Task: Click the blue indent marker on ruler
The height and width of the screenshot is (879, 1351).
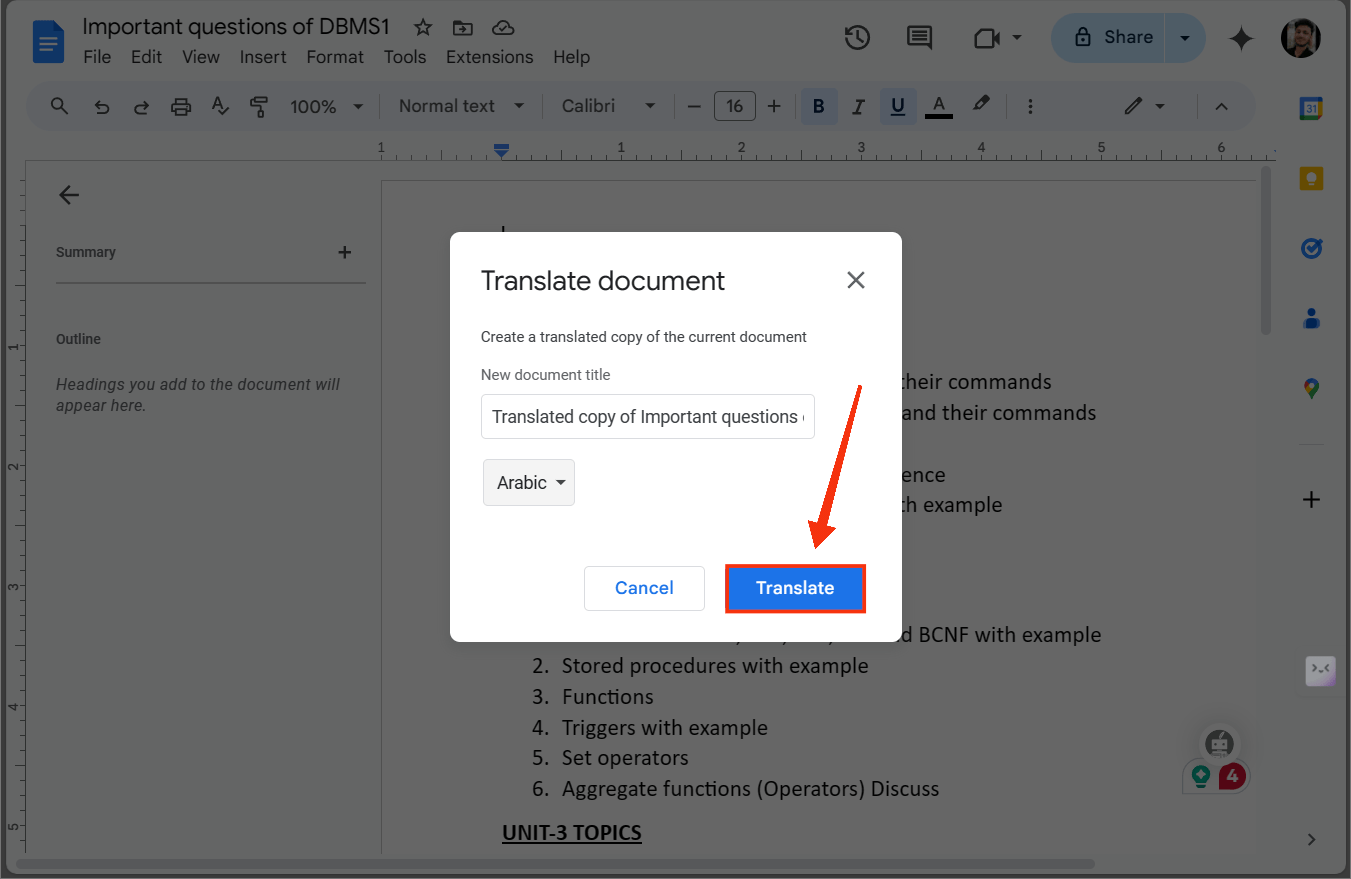Action: click(x=501, y=151)
